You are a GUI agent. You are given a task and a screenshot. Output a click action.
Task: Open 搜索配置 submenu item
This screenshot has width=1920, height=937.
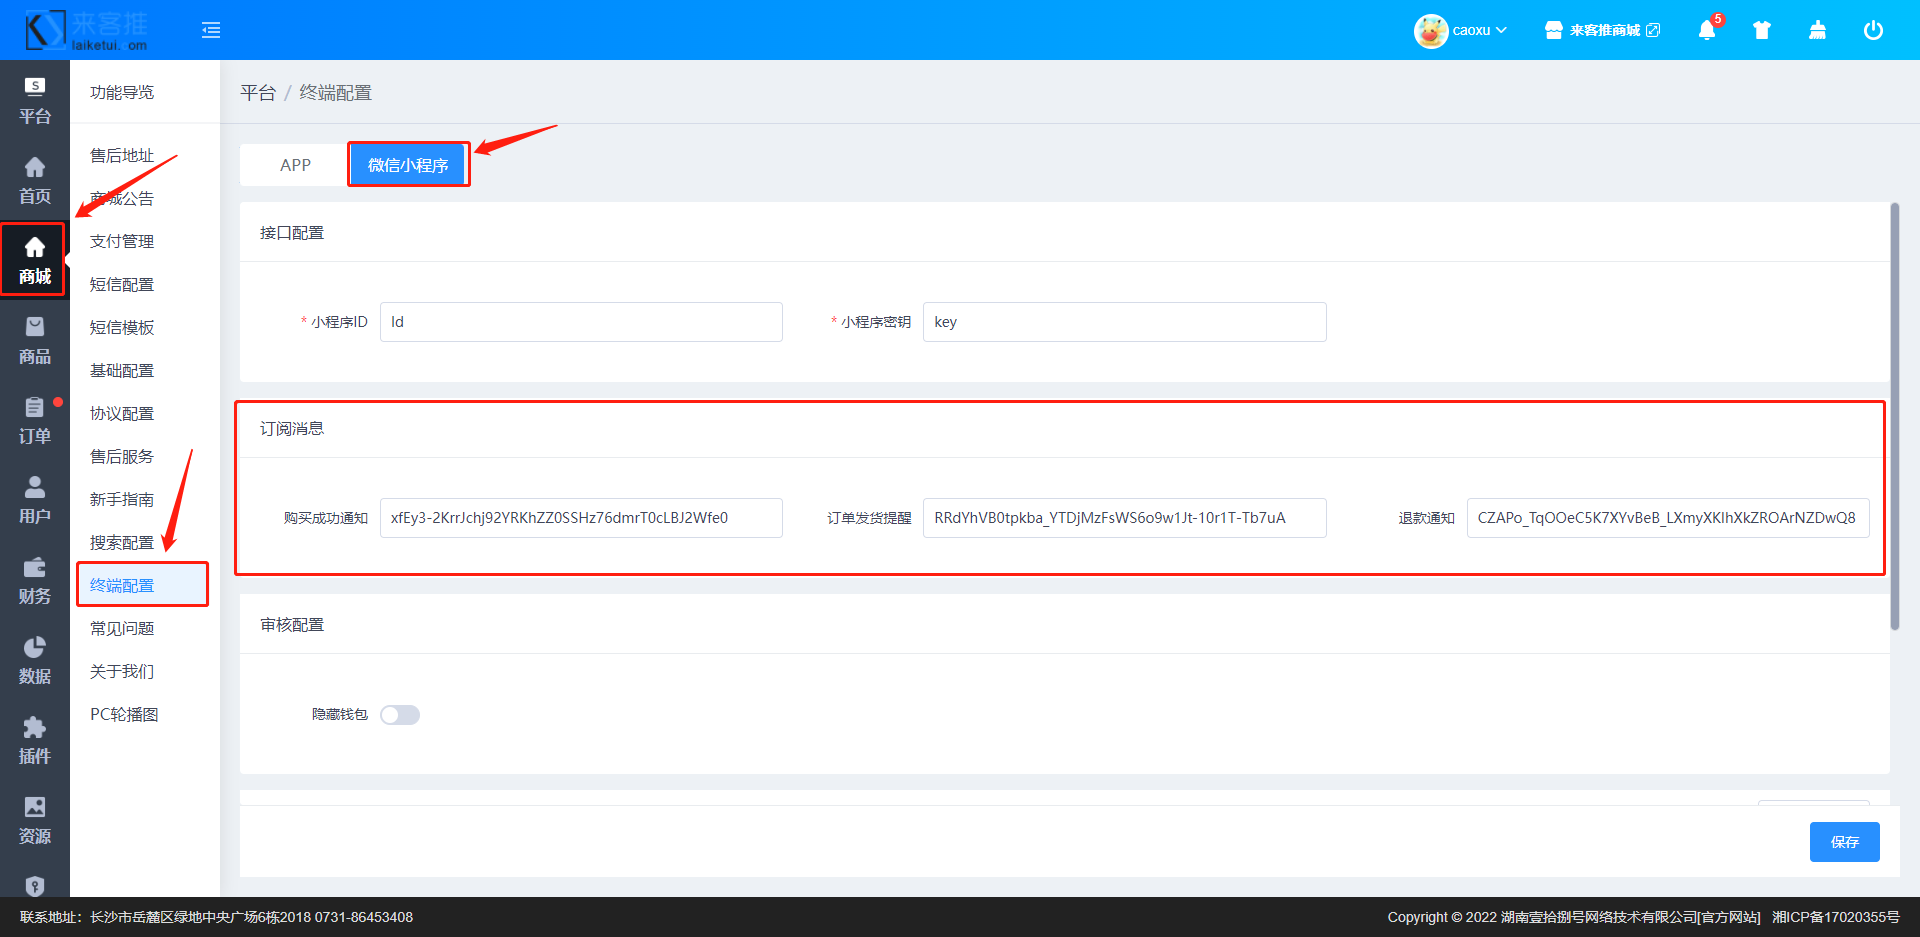point(122,542)
